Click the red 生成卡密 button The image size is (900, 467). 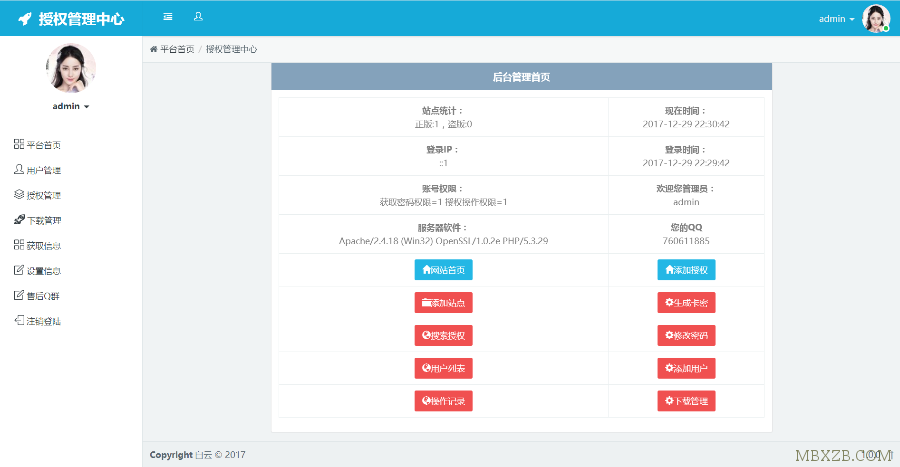pos(686,302)
